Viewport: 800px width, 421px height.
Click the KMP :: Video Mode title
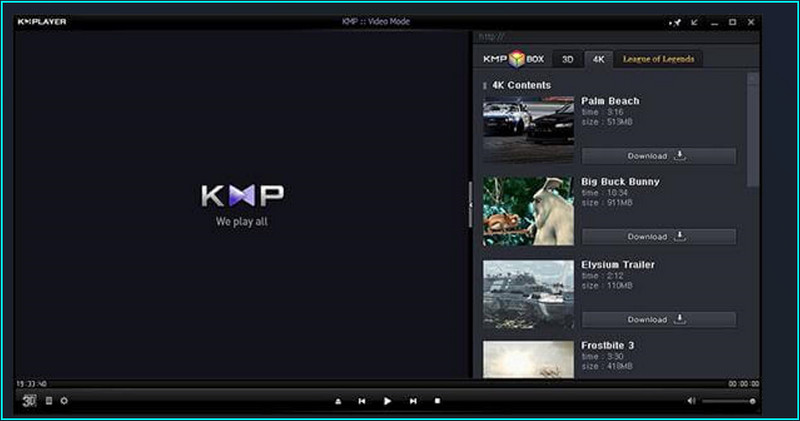376,22
